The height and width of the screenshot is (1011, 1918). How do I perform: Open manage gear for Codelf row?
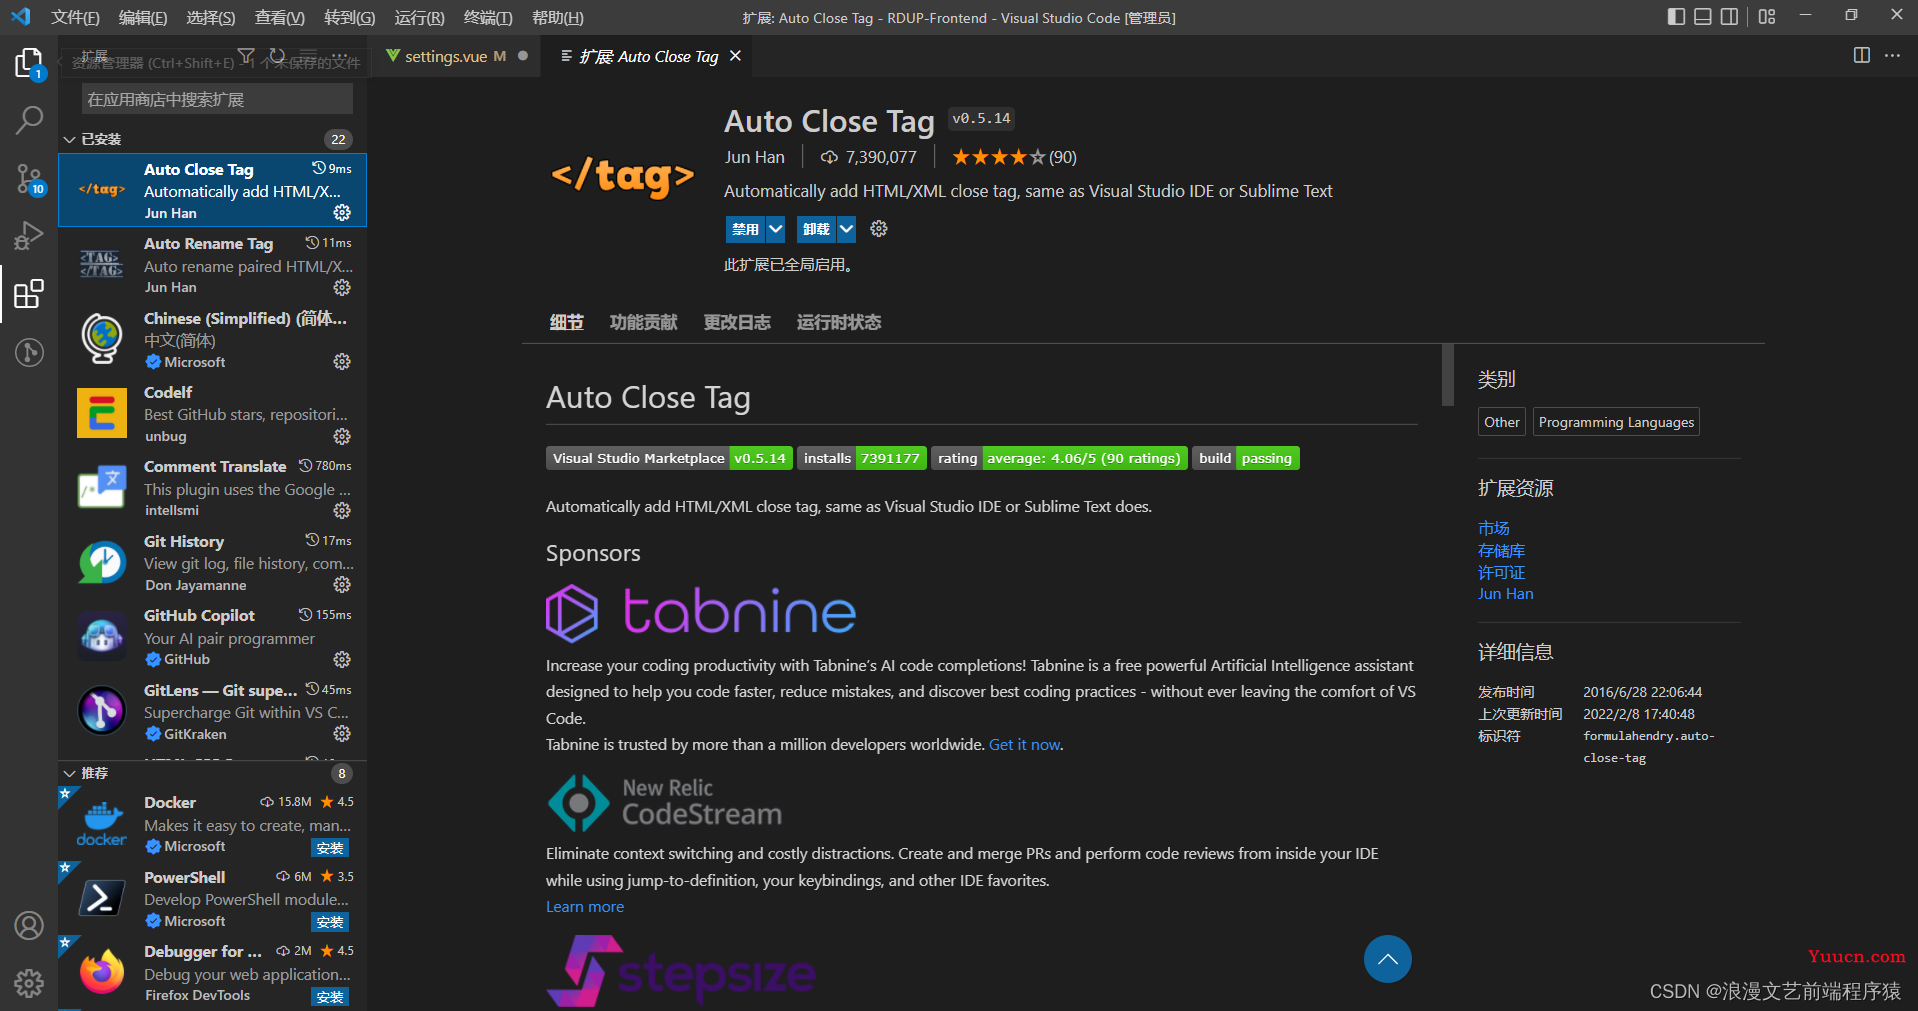342,437
